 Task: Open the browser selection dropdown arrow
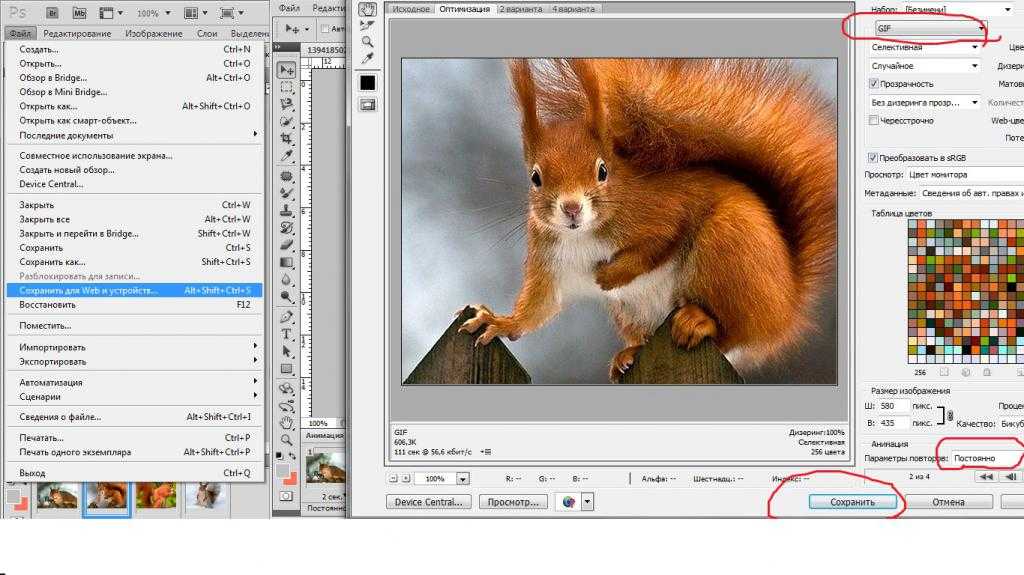tap(587, 502)
